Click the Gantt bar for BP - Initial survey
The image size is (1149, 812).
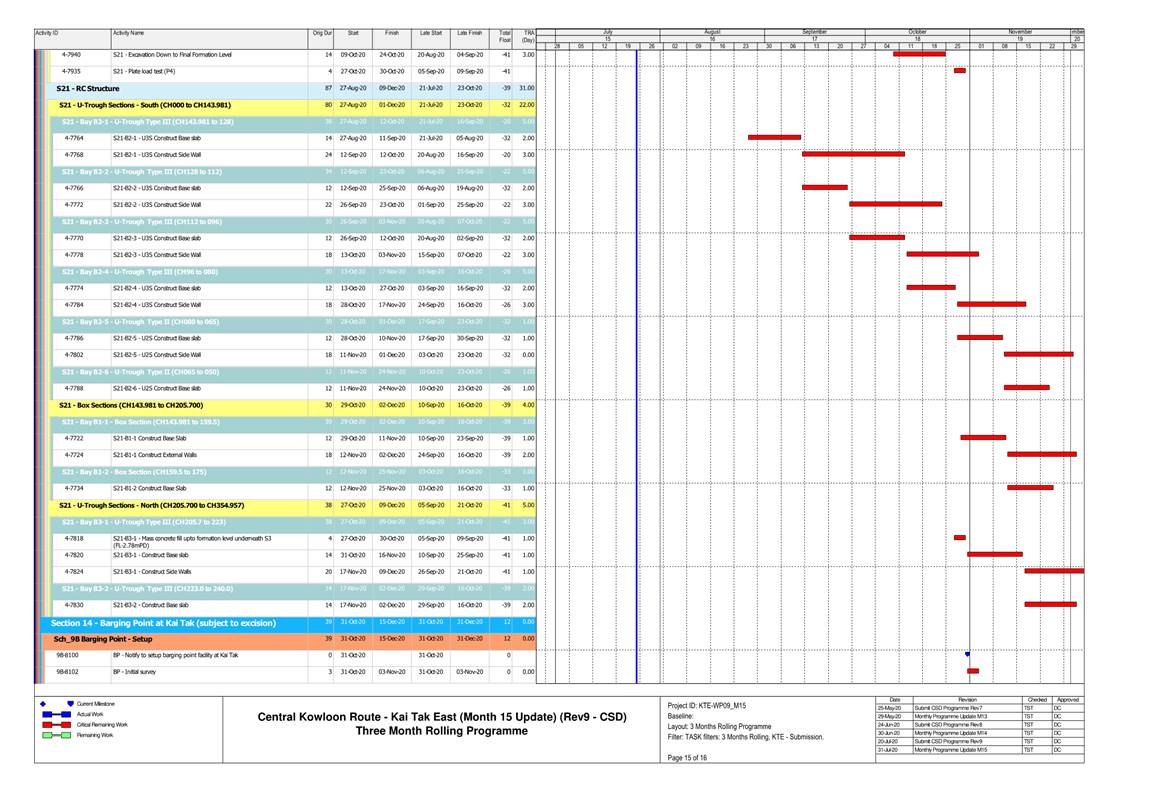coord(973,671)
